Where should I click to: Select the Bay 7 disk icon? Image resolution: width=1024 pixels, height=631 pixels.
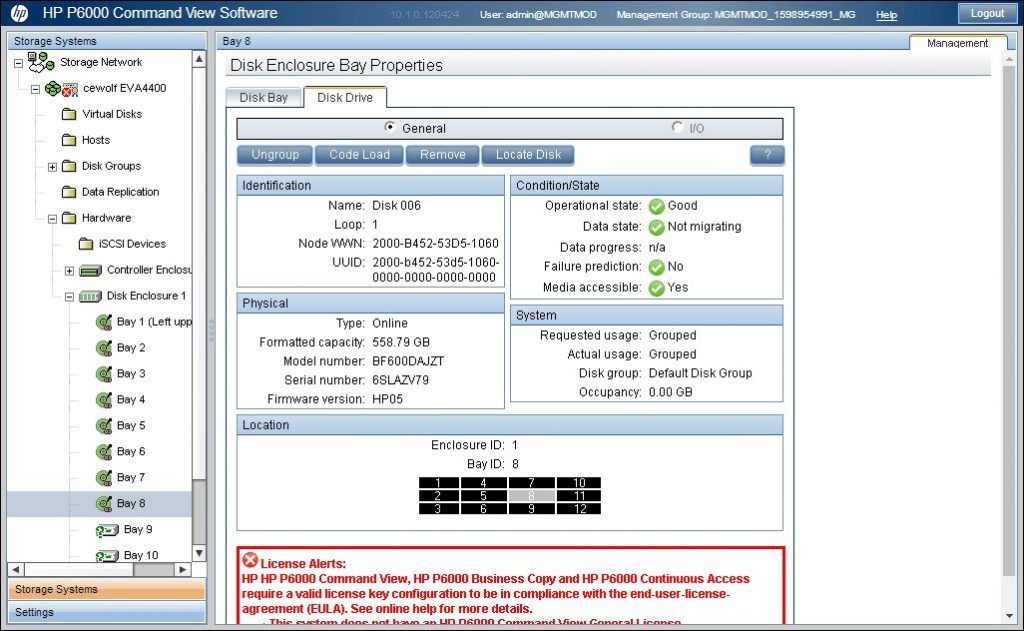[x=104, y=478]
